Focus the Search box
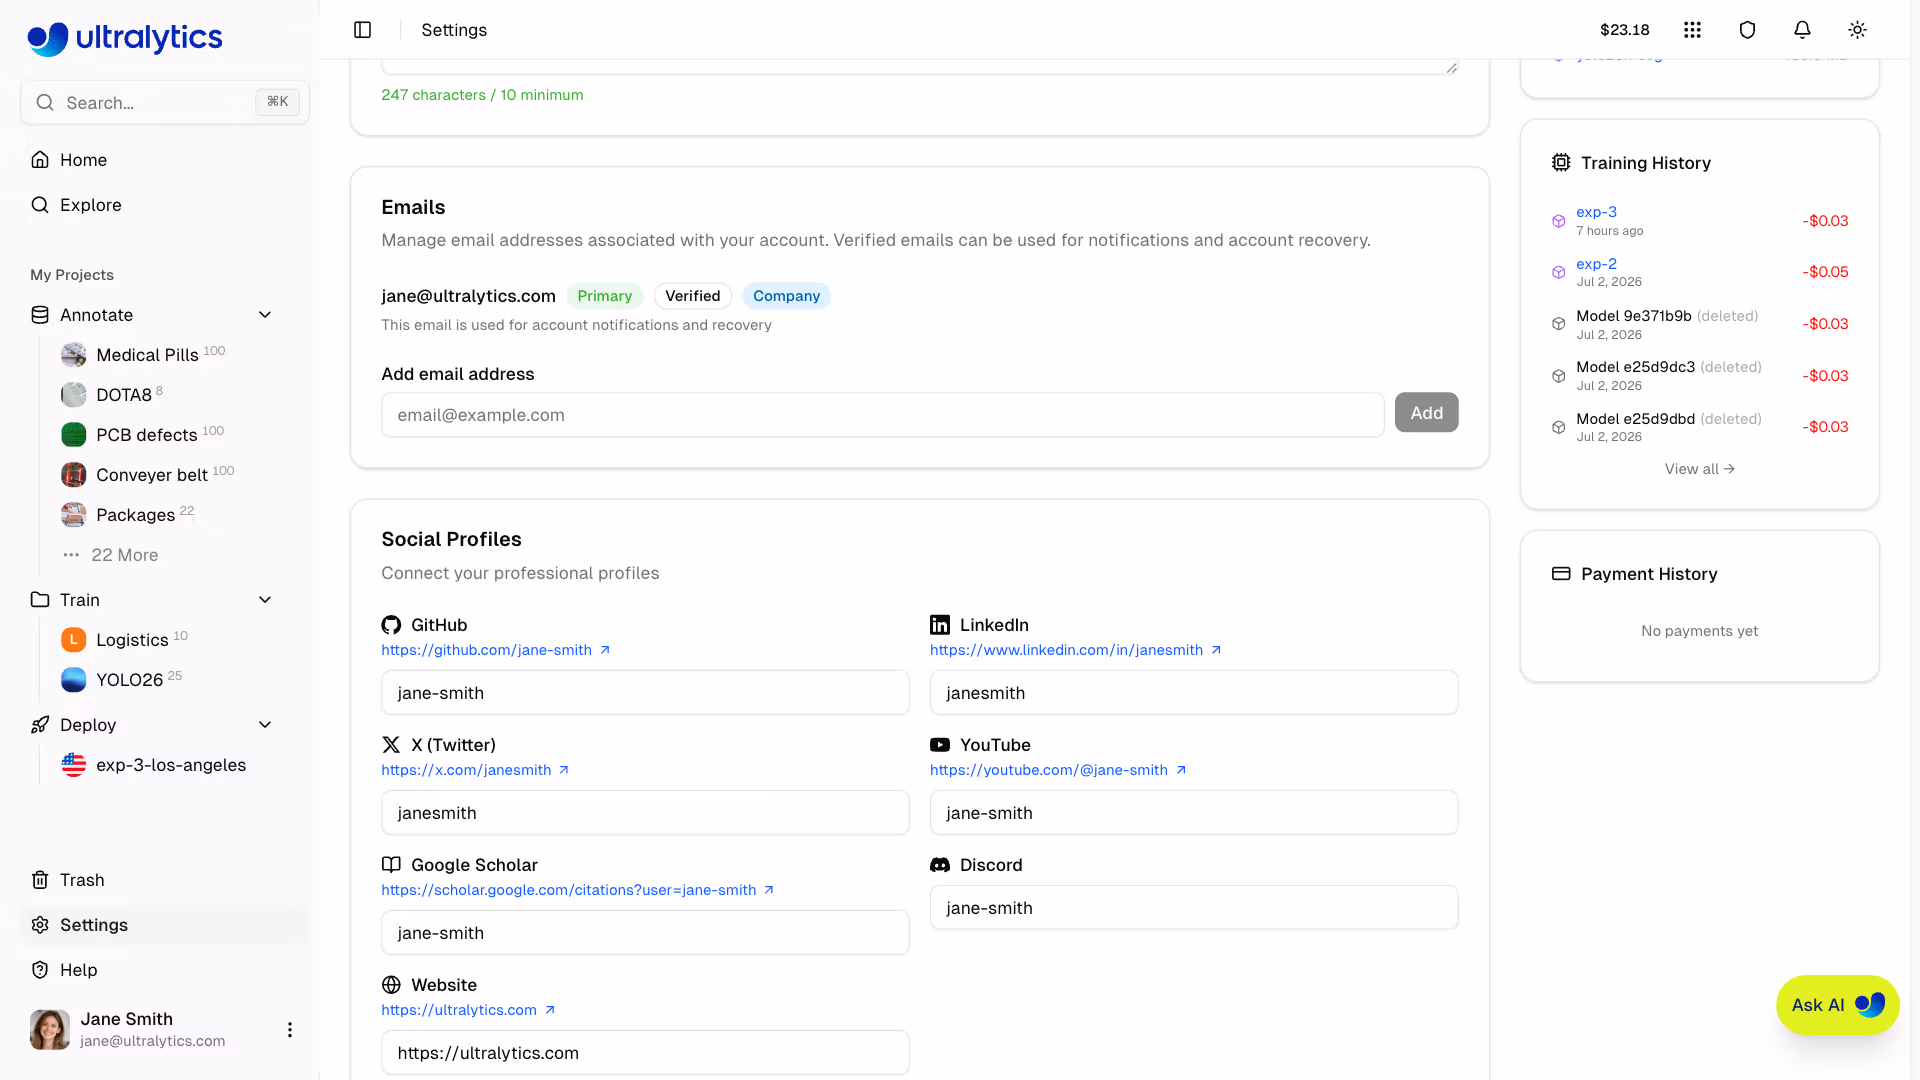The image size is (1920, 1080). [x=165, y=102]
